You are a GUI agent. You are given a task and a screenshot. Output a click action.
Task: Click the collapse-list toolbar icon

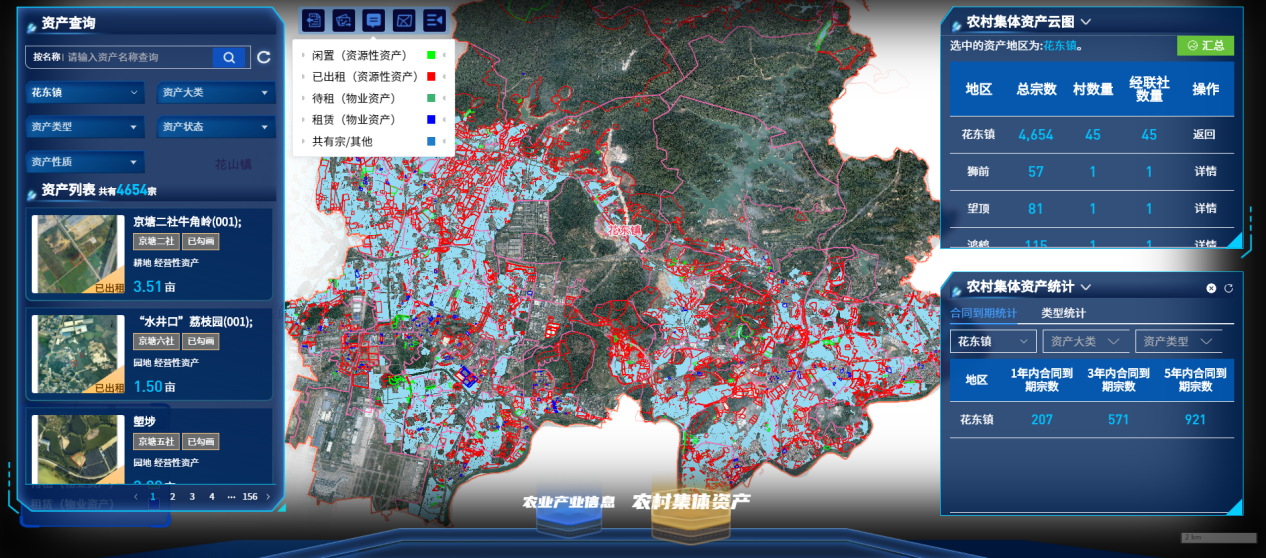[x=434, y=20]
